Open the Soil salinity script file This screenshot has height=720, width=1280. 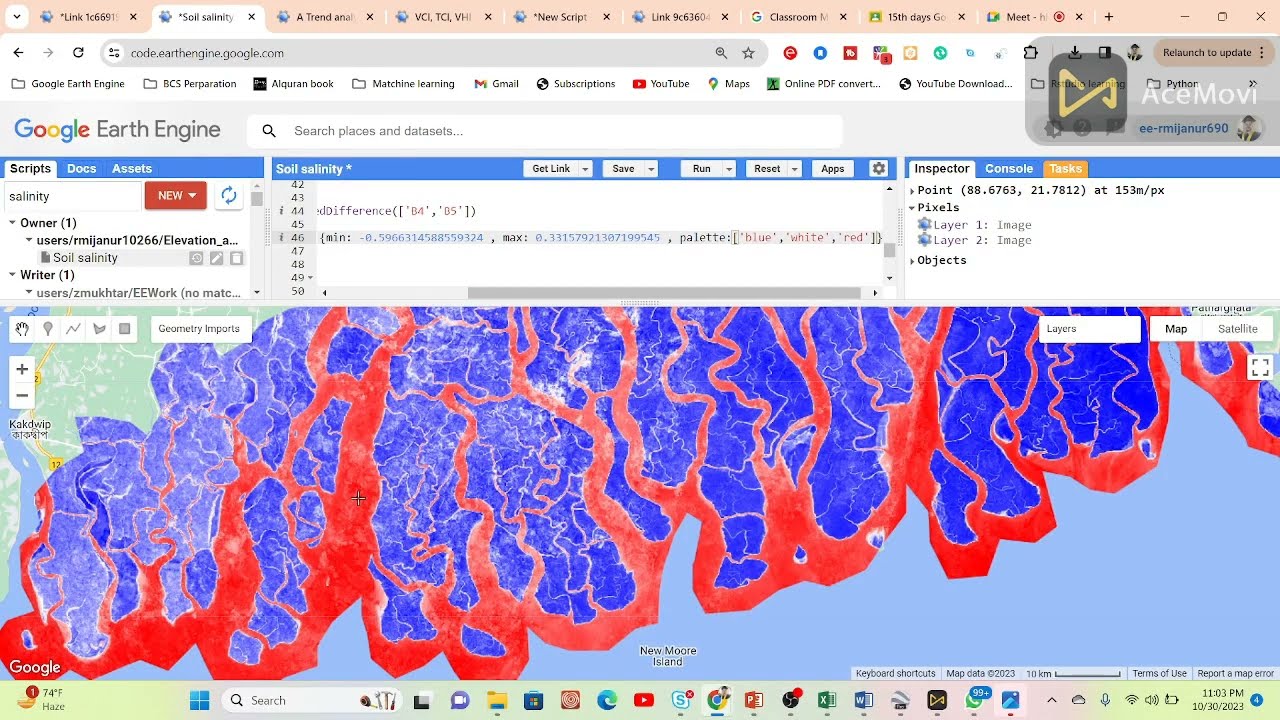85,258
